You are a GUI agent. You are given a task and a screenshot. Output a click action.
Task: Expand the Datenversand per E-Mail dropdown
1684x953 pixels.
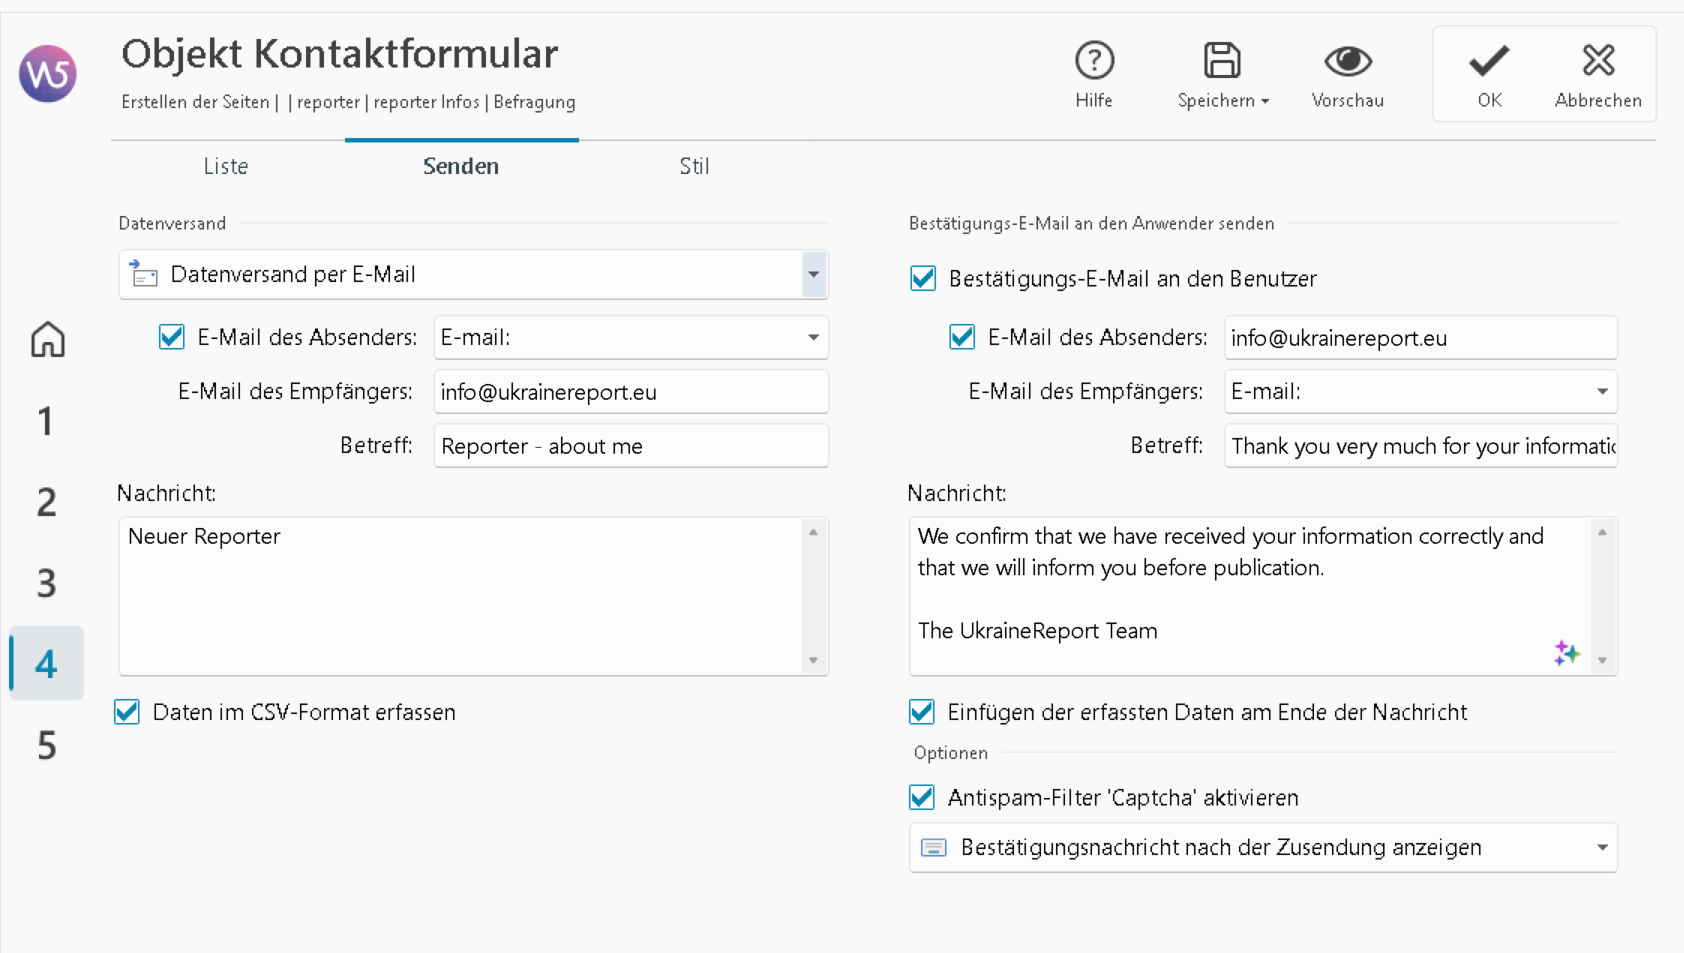coord(813,274)
